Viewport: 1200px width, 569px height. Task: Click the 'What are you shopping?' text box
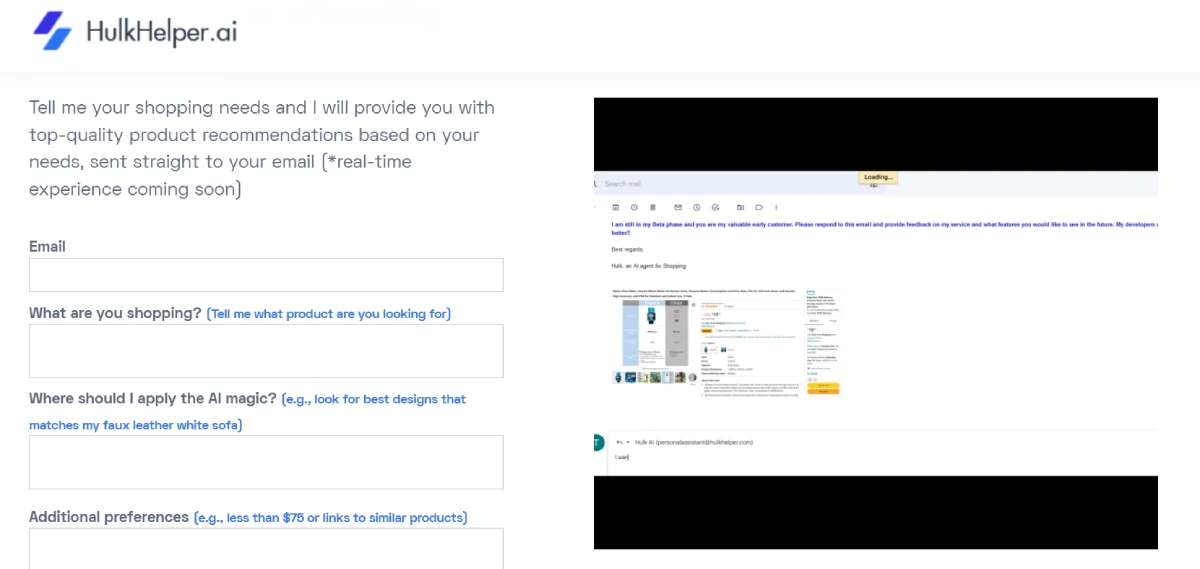(266, 351)
